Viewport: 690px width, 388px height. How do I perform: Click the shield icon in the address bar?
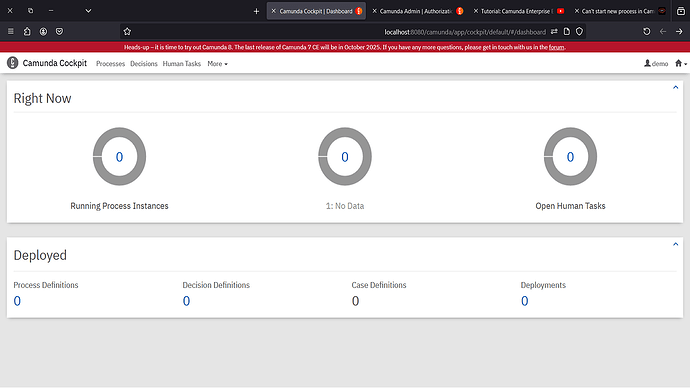coord(580,31)
